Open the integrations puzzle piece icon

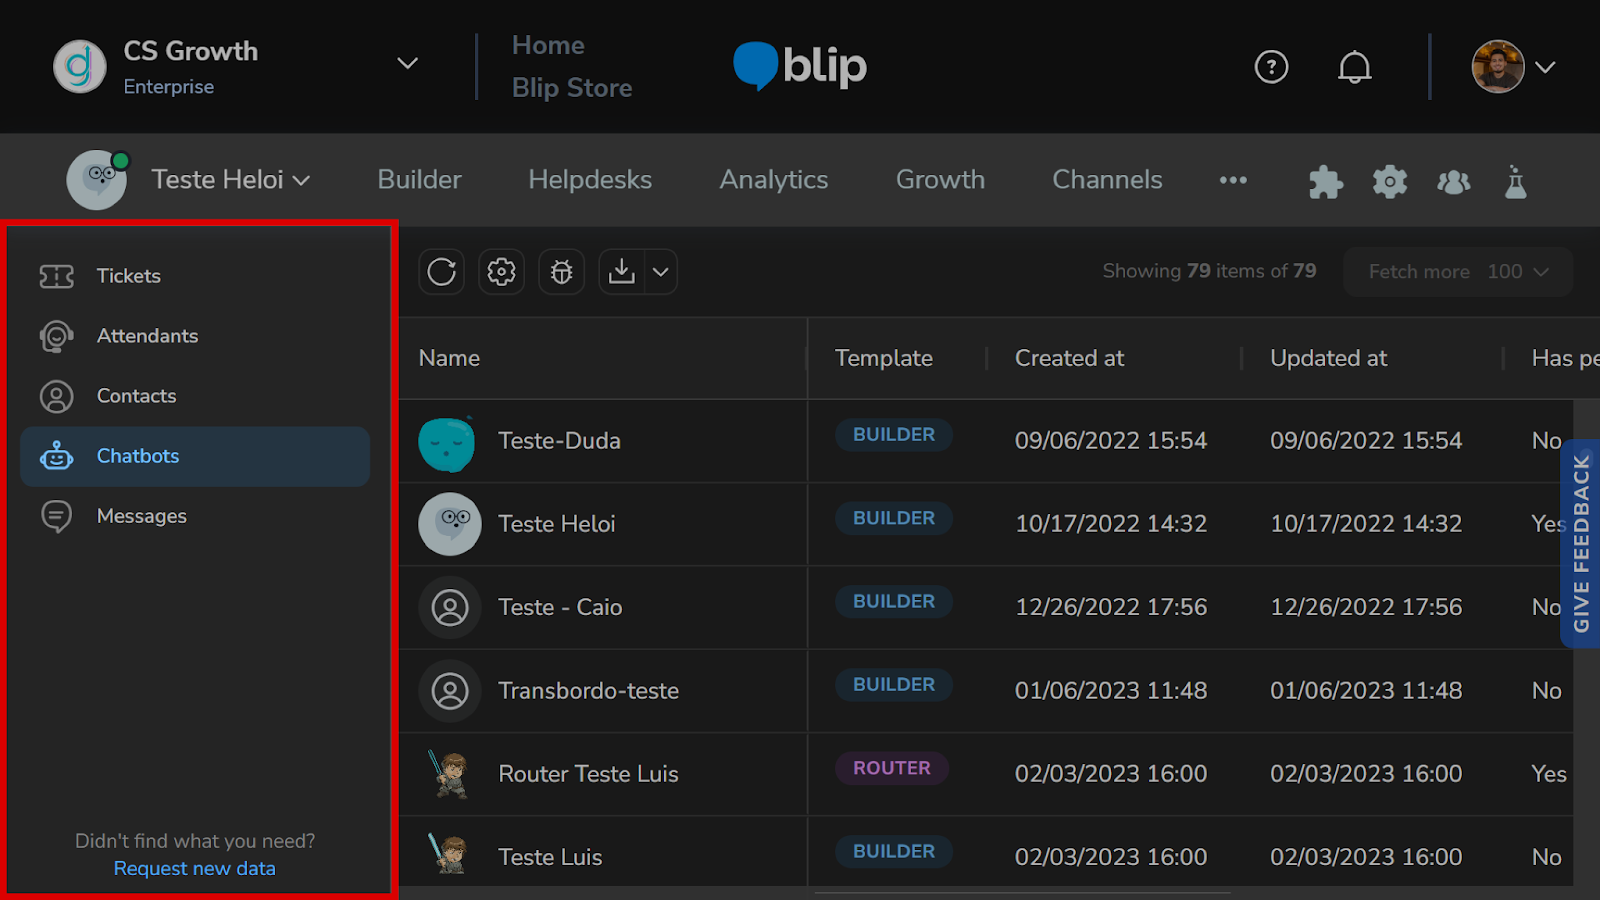[1326, 182]
